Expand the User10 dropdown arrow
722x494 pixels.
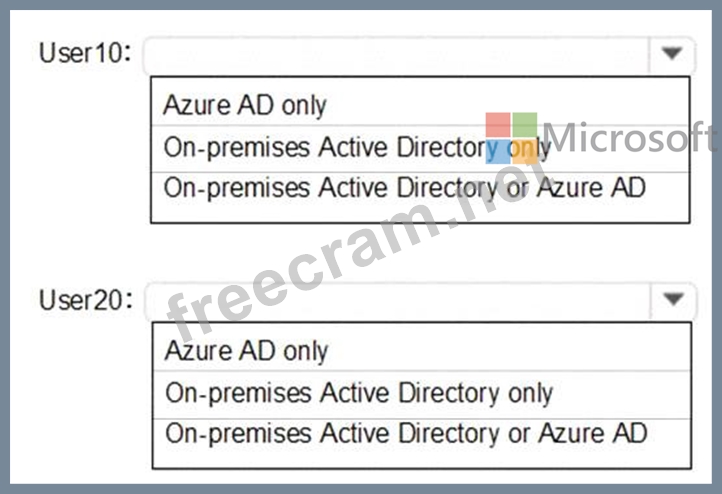(x=672, y=54)
